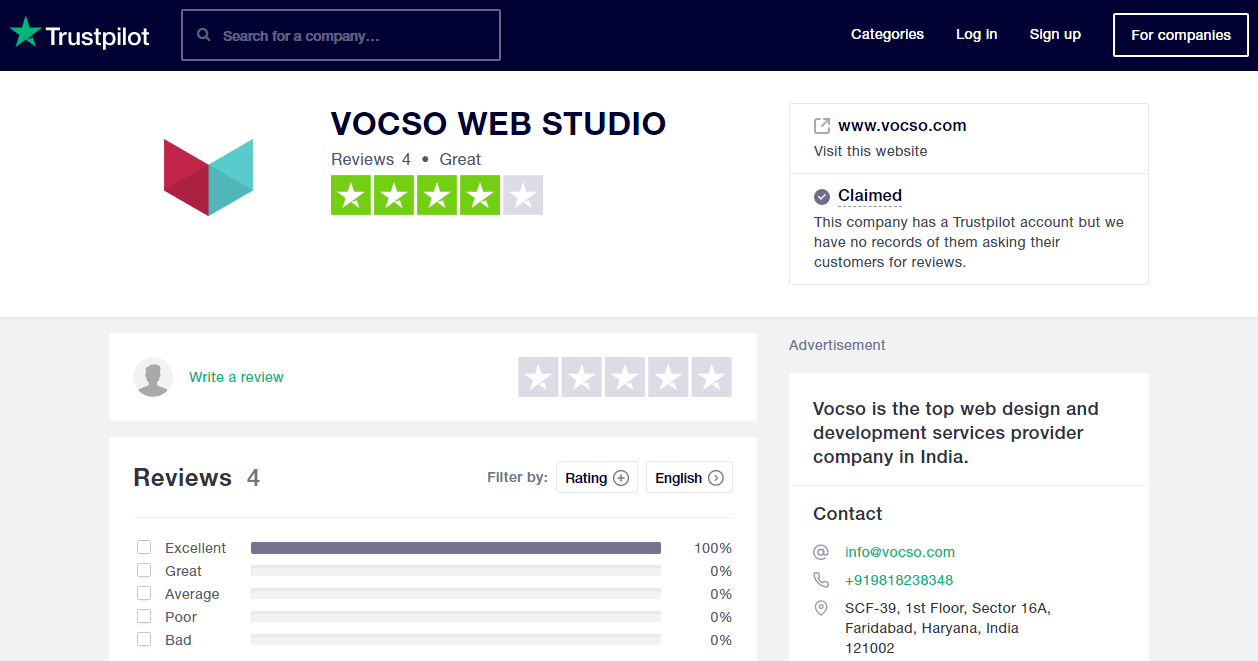Viewport: 1258px width, 661px height.
Task: Click the location pin icon in Contact
Action: tap(821, 608)
